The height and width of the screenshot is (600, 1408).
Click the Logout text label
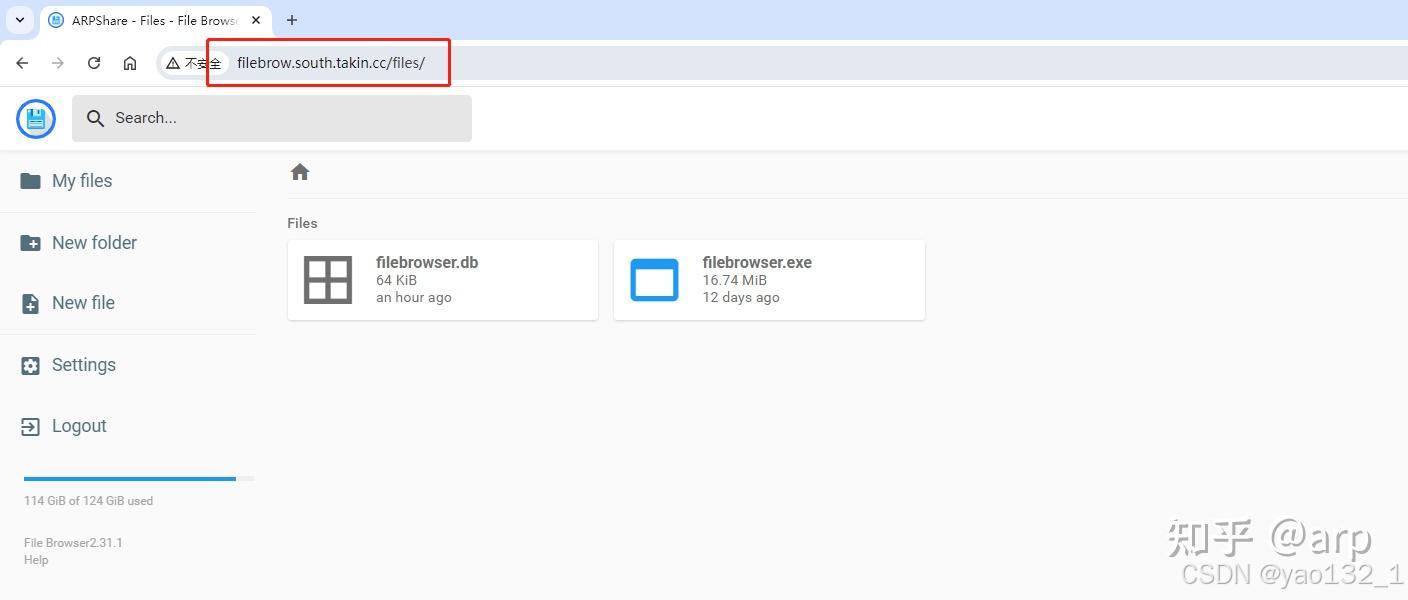pos(79,425)
